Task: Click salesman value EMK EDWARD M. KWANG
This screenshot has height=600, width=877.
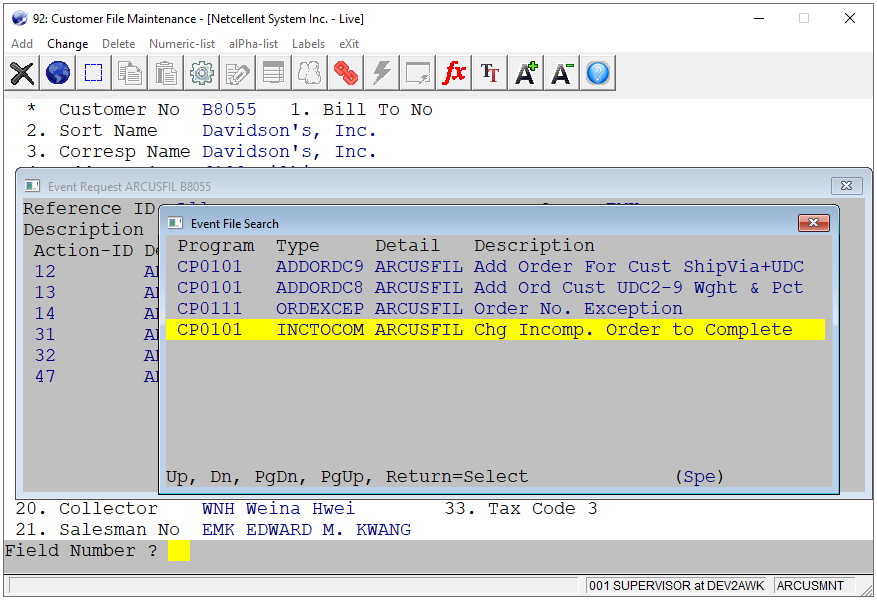Action: [x=307, y=530]
